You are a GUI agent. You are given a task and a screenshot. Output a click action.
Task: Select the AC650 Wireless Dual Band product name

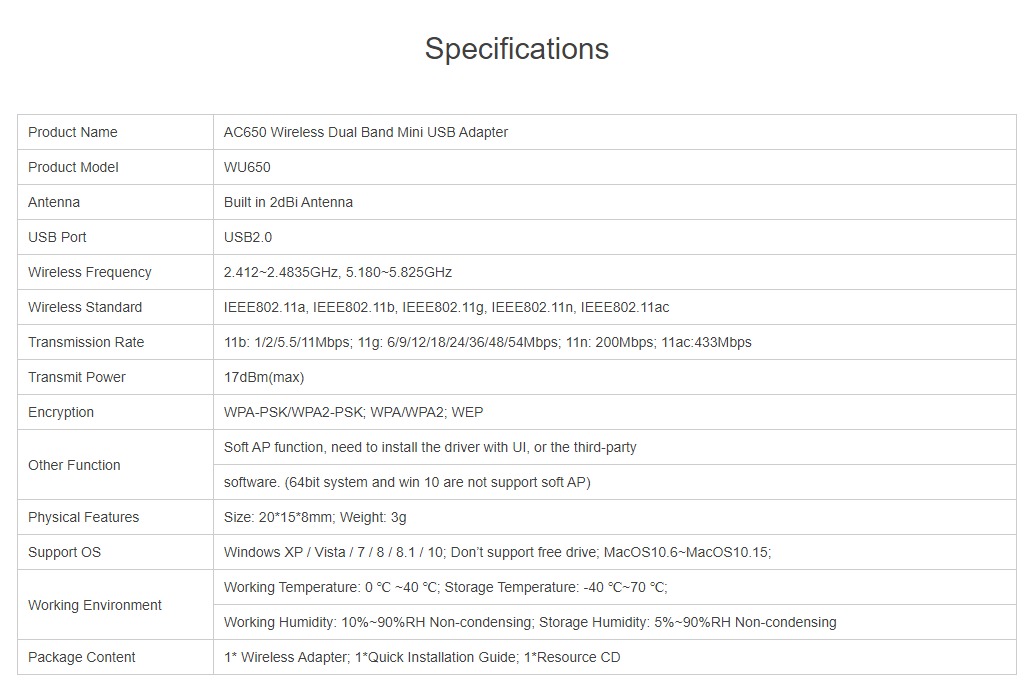366,132
